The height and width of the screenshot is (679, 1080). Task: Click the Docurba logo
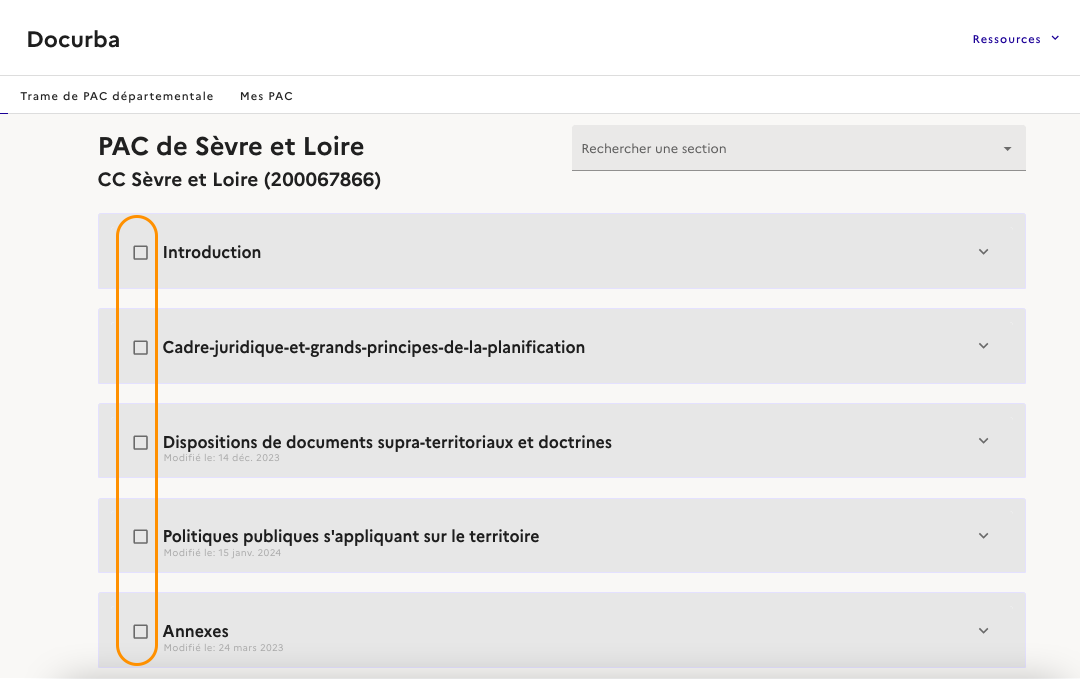coord(73,39)
